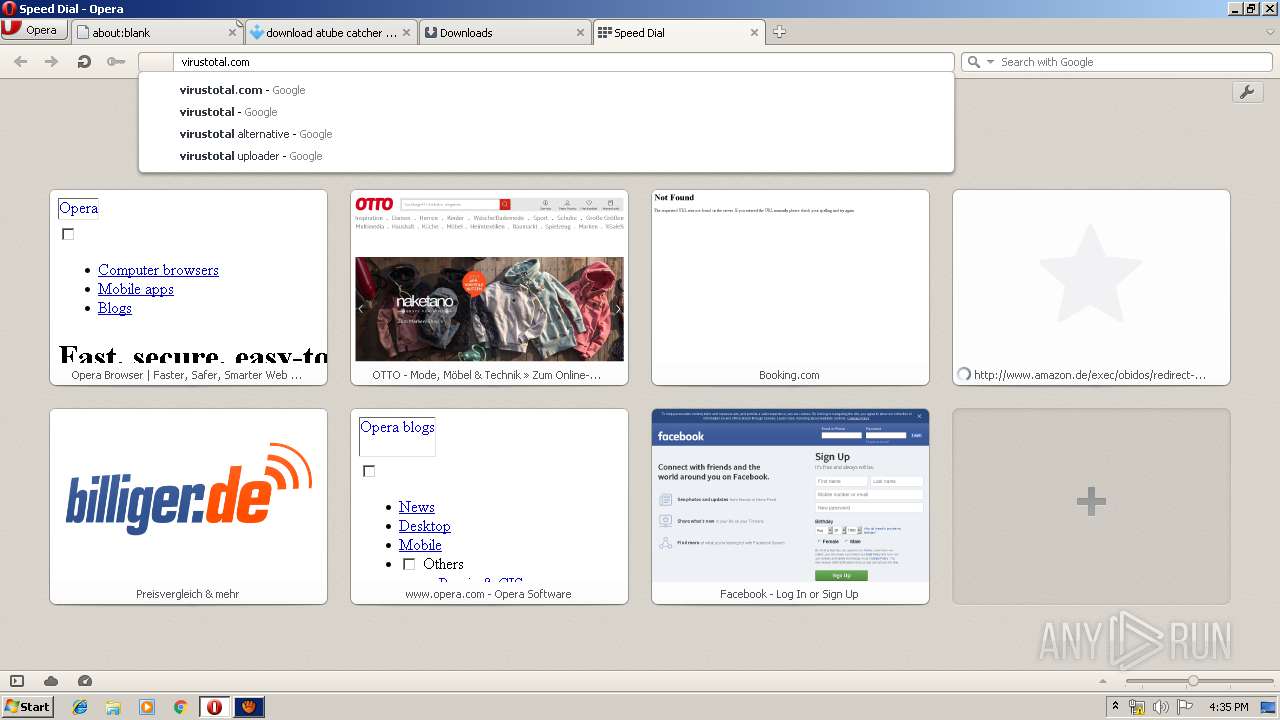Choose virustotal alternative suggestion
The height and width of the screenshot is (720, 1280).
[546, 134]
